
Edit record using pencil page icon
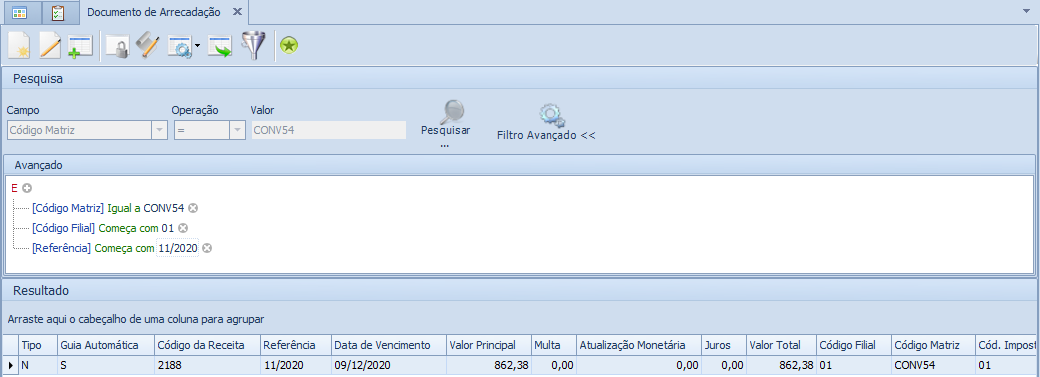50,46
